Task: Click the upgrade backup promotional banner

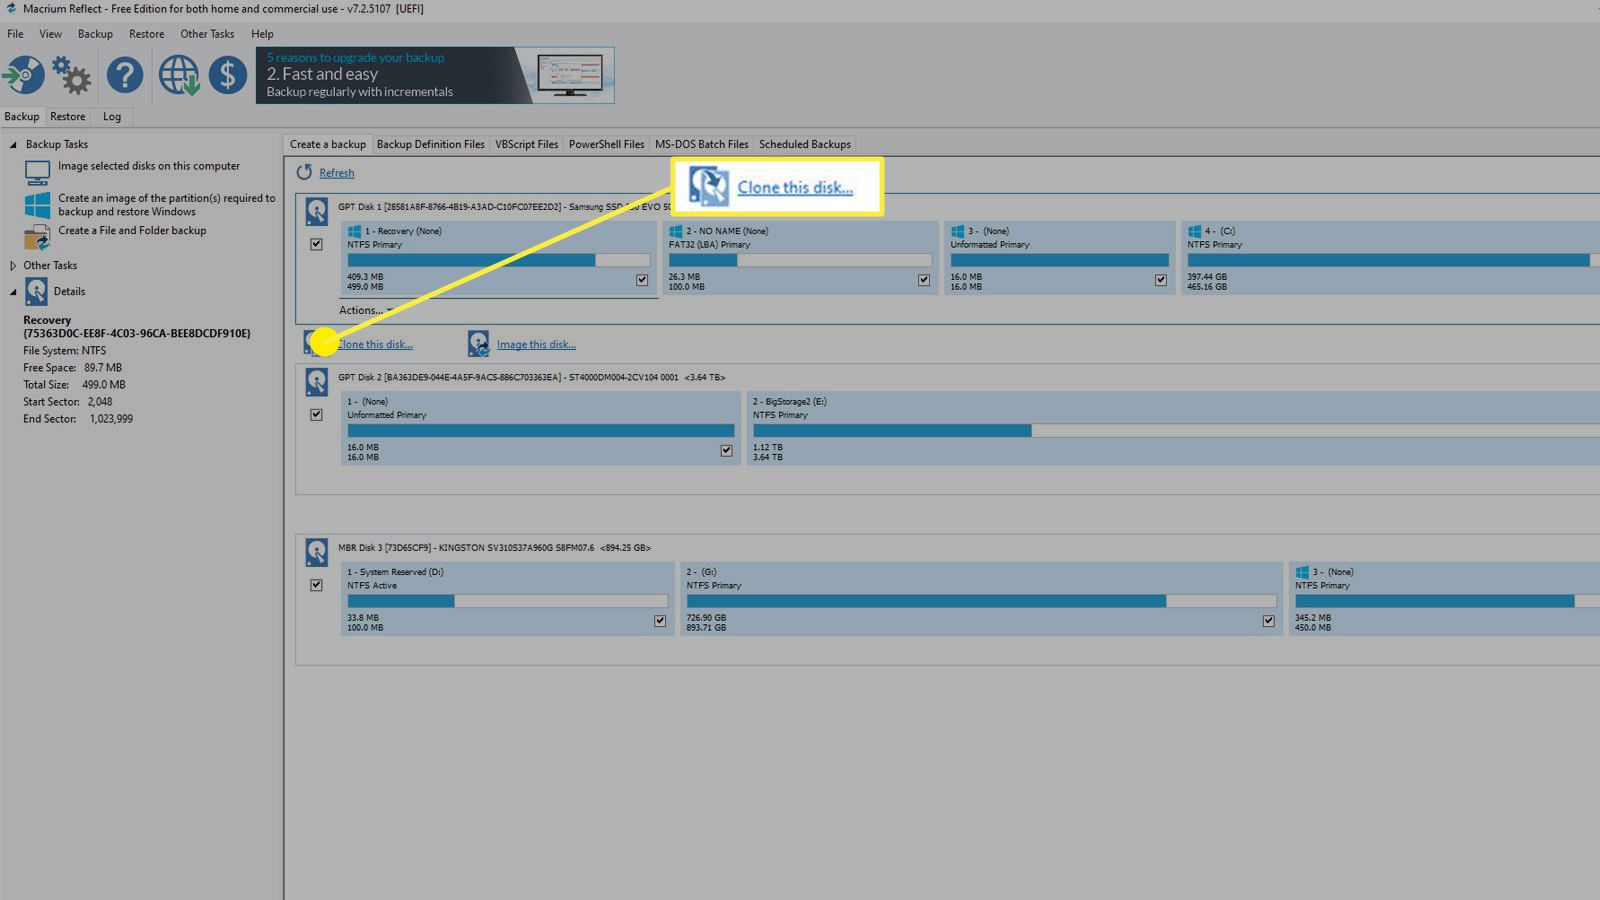Action: point(435,75)
